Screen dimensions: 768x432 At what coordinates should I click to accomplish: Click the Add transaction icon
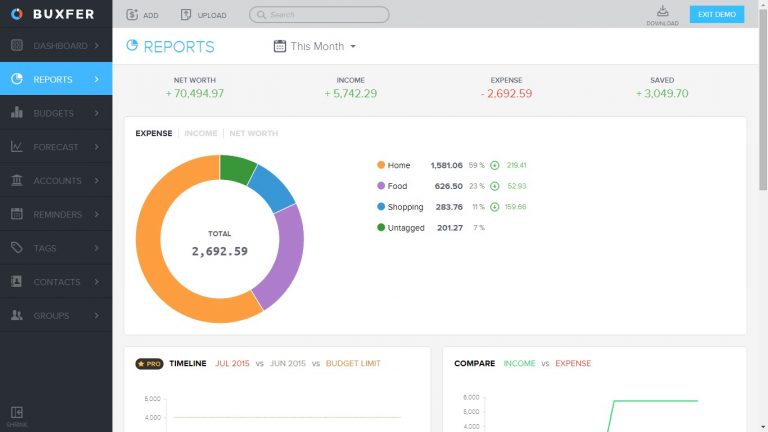tap(132, 15)
